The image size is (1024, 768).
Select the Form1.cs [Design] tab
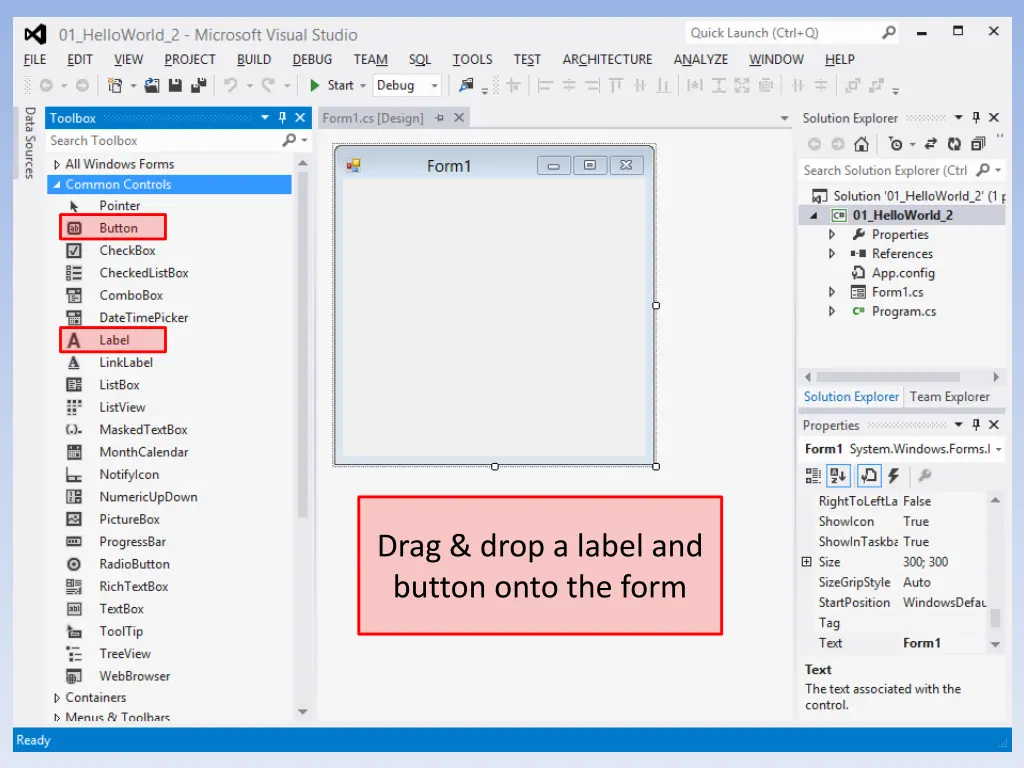(x=373, y=118)
